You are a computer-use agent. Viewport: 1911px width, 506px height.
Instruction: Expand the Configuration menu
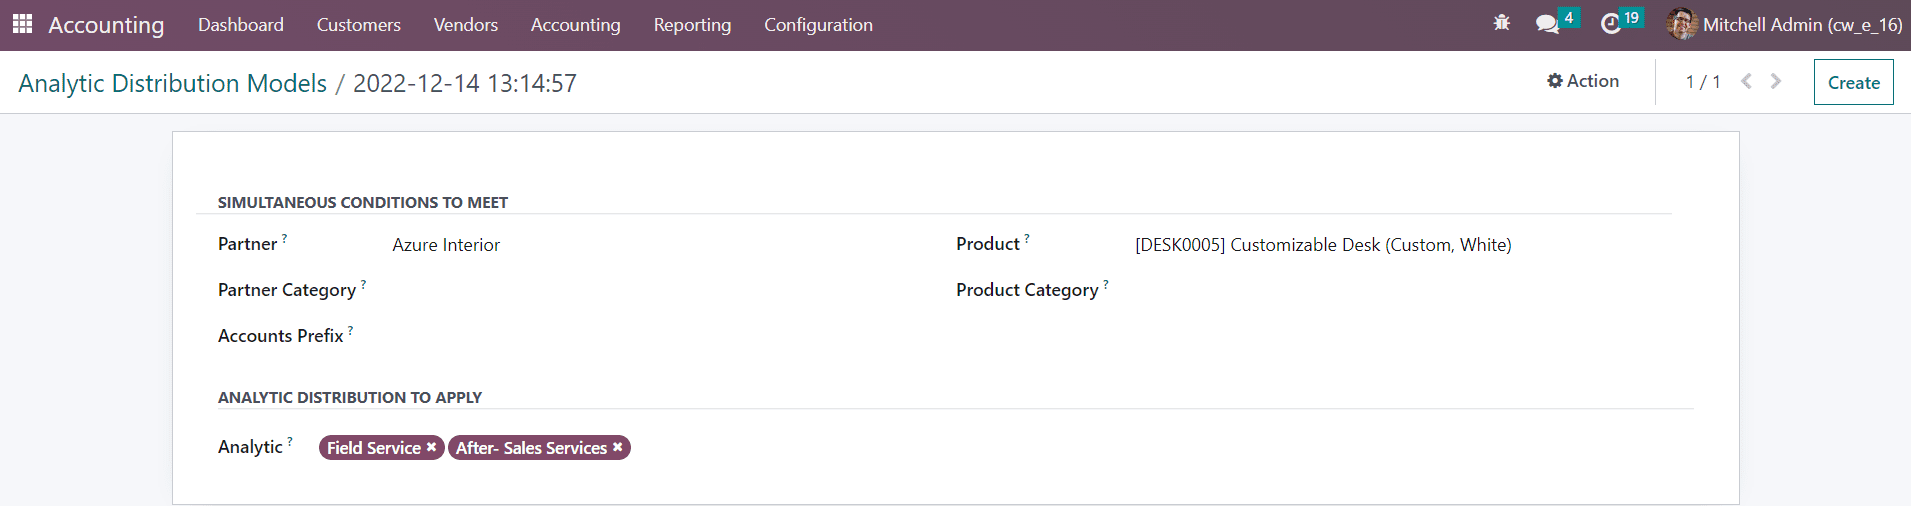tap(818, 25)
